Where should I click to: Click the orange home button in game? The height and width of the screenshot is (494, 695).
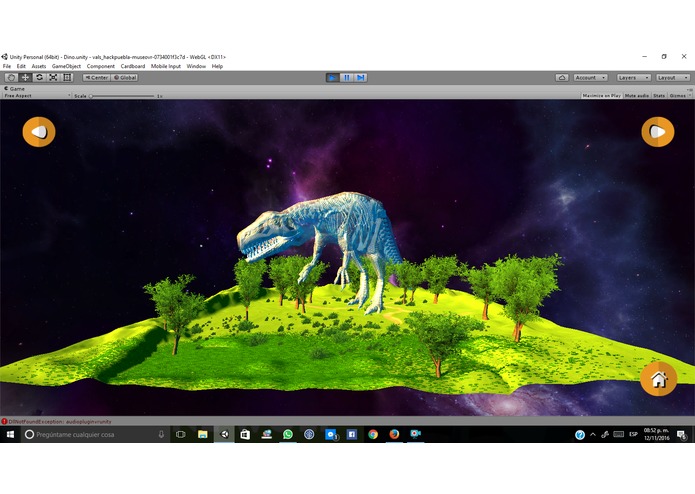[659, 379]
